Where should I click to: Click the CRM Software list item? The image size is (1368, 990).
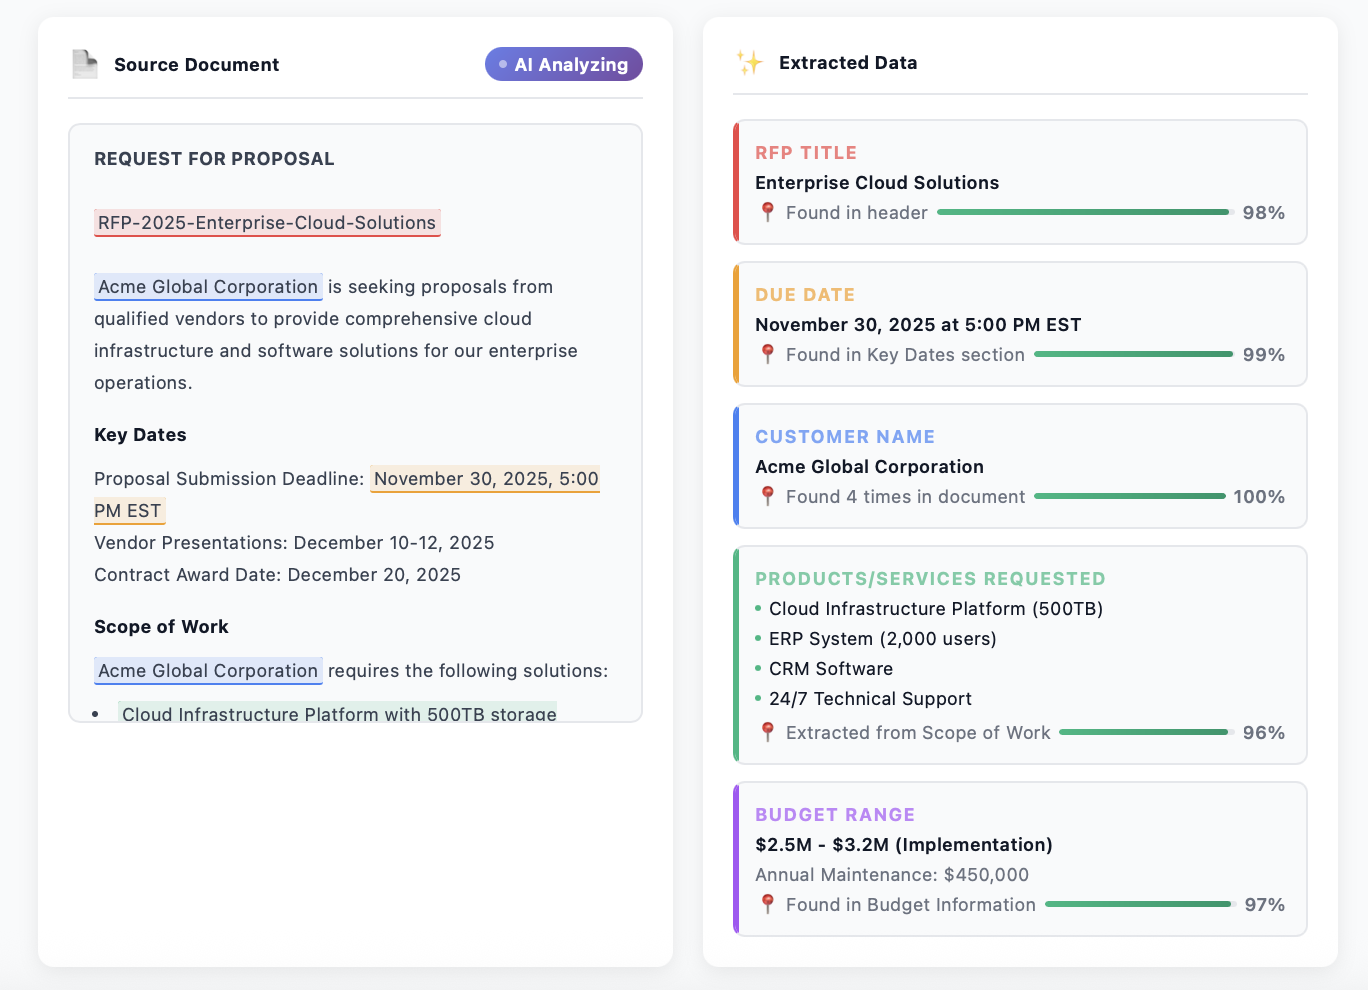[831, 669]
